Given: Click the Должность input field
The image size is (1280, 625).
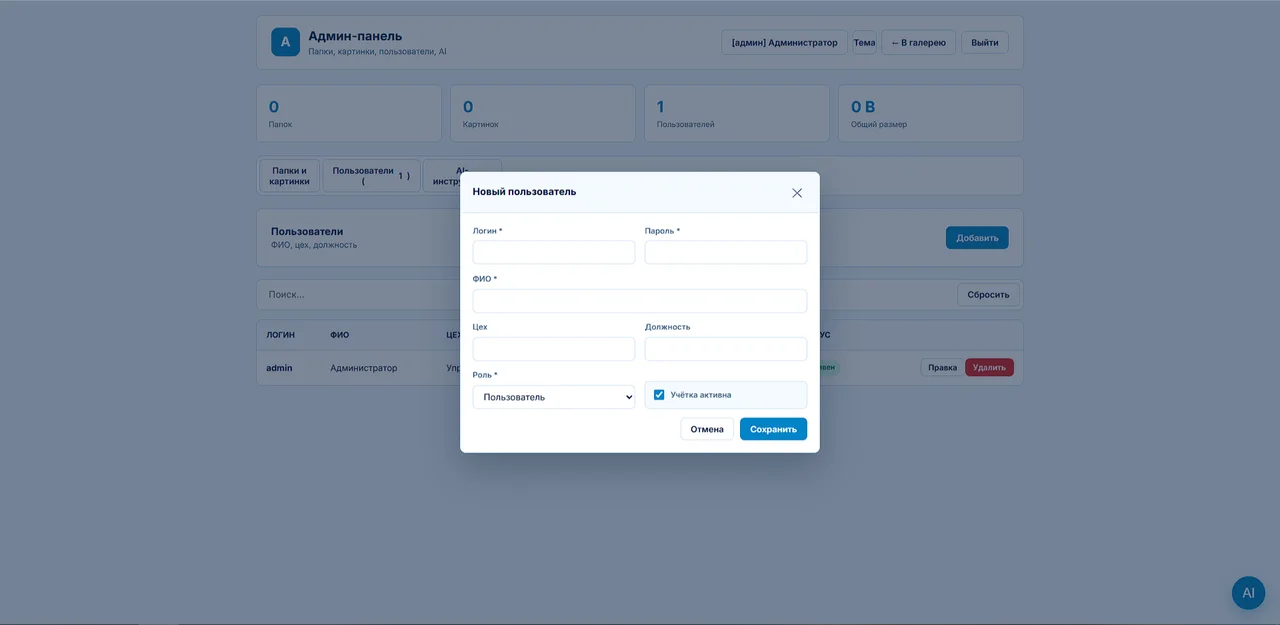Looking at the screenshot, I should 726,349.
